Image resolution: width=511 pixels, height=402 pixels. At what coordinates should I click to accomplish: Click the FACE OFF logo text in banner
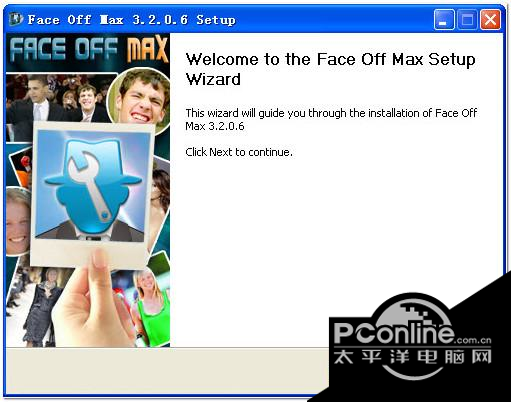pos(64,50)
